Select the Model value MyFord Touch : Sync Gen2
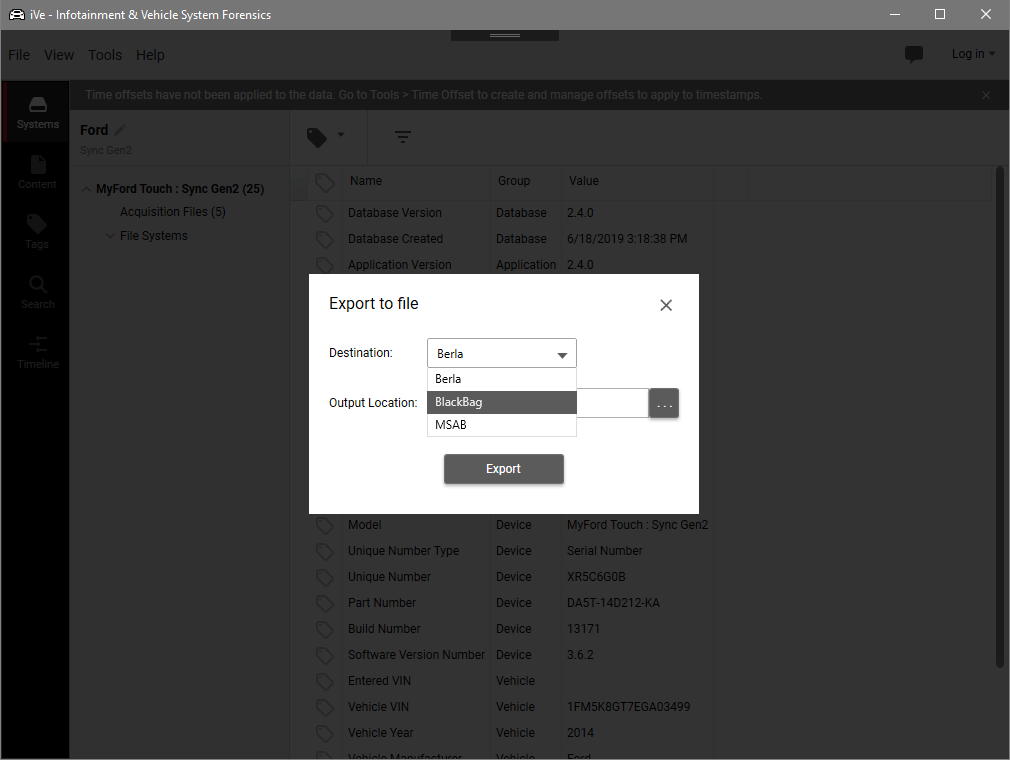 pyautogui.click(x=638, y=525)
